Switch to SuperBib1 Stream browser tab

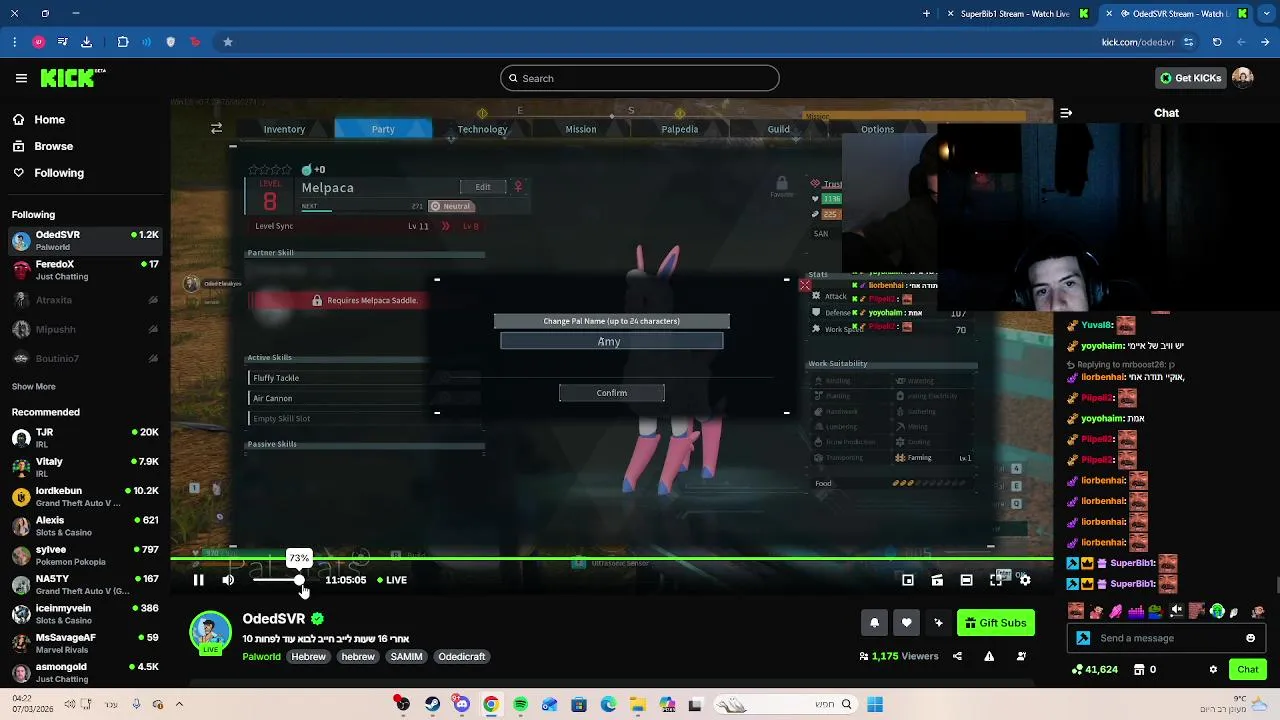click(1015, 13)
